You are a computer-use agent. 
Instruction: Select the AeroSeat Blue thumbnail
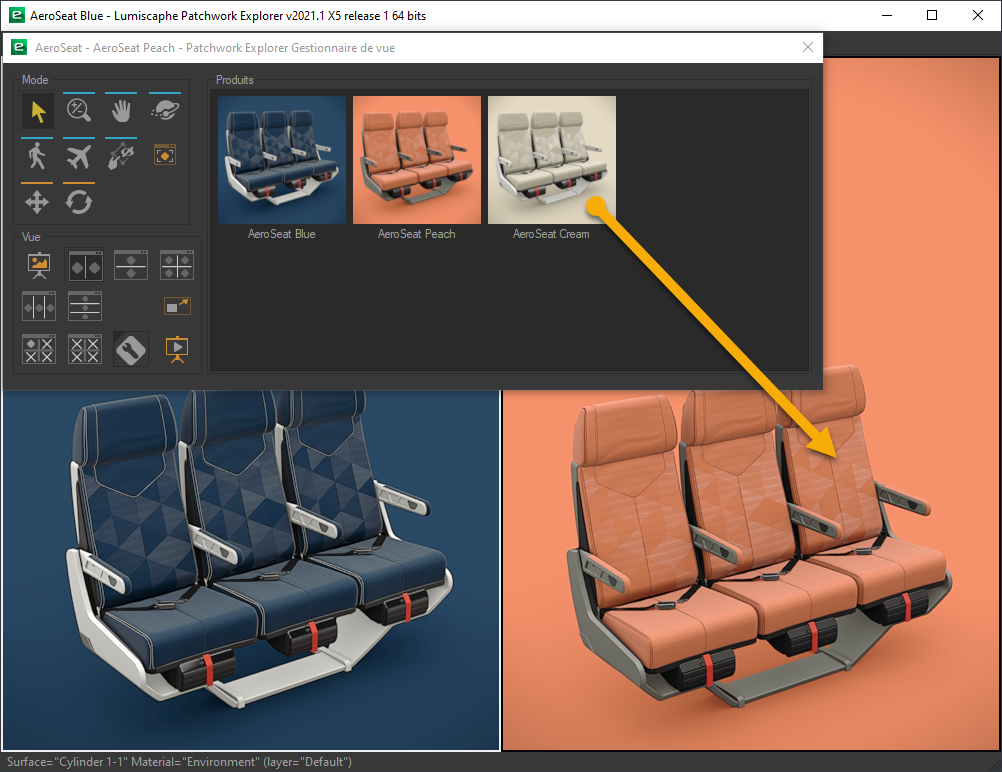[282, 160]
